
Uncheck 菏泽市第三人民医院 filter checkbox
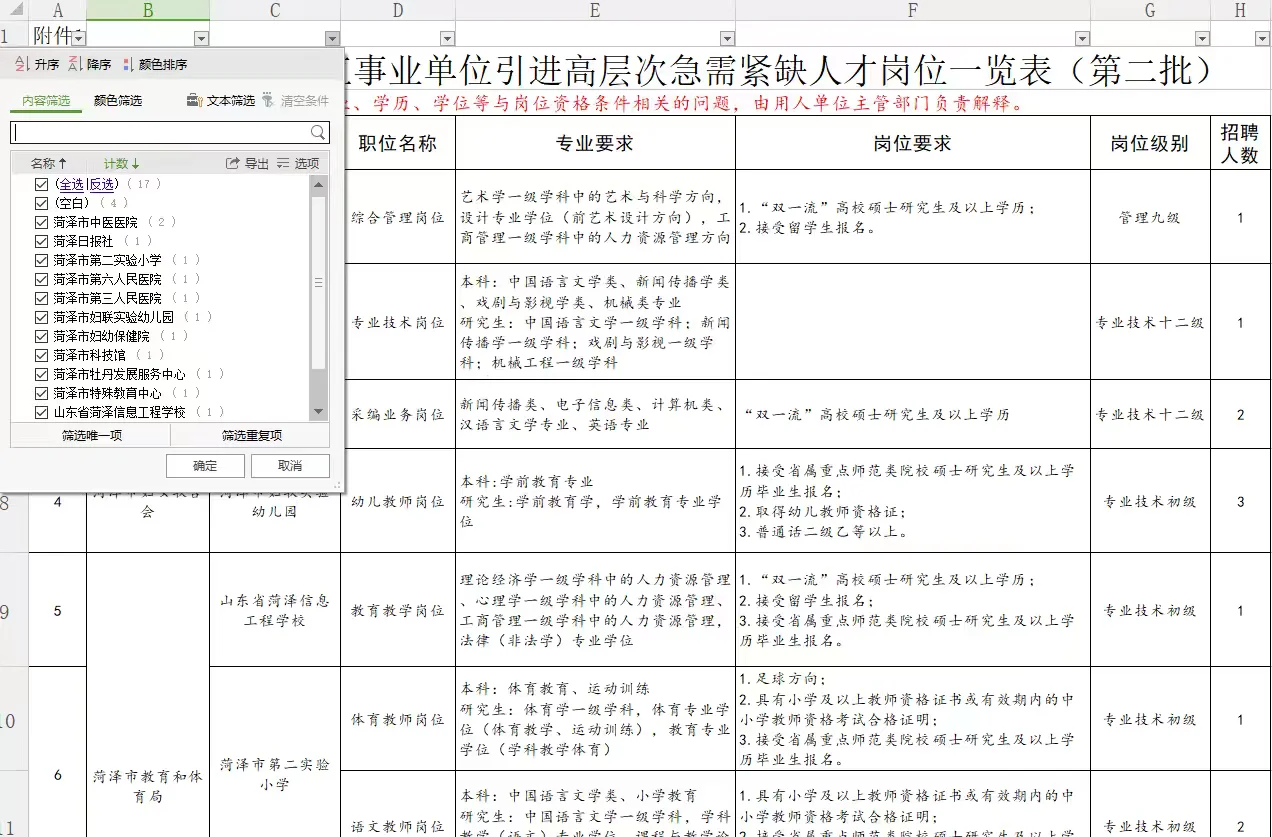point(41,298)
